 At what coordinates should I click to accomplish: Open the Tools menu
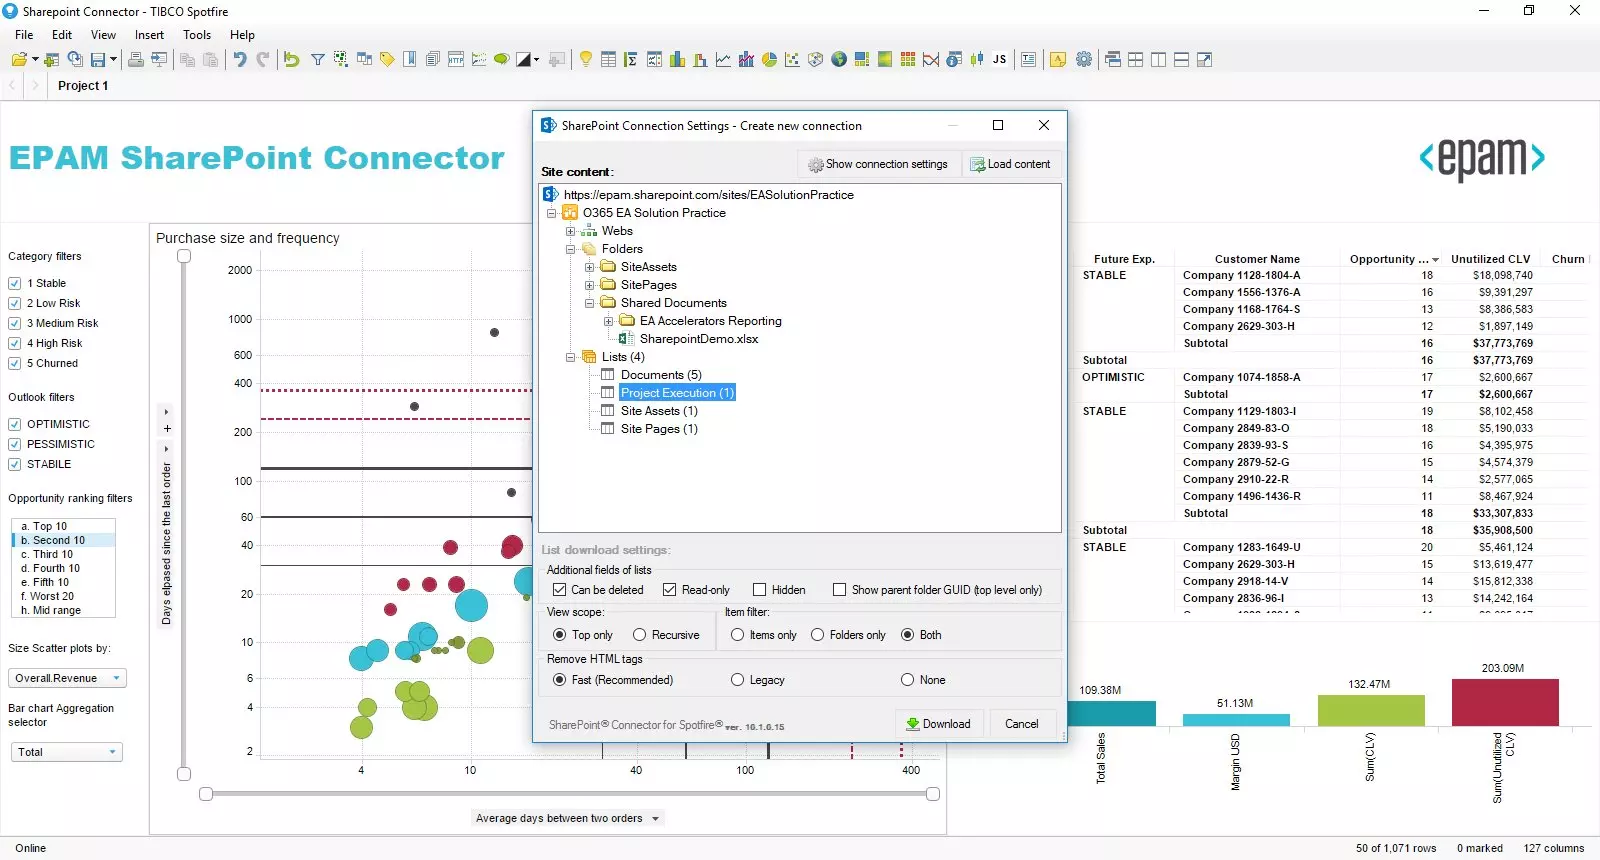197,35
